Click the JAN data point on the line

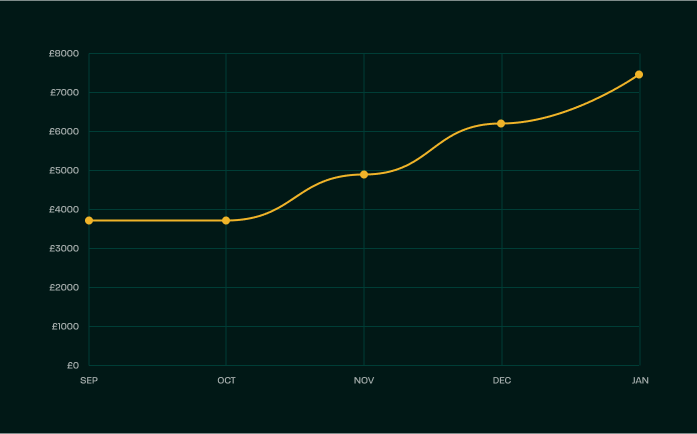tap(639, 74)
